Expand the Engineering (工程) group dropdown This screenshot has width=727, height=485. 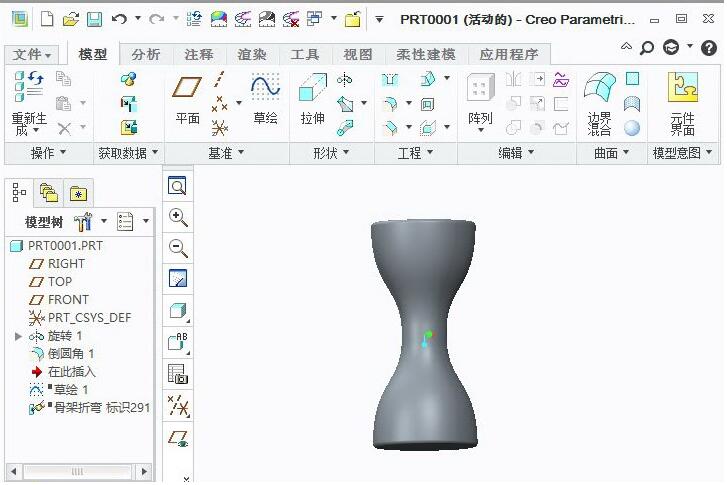coord(415,153)
